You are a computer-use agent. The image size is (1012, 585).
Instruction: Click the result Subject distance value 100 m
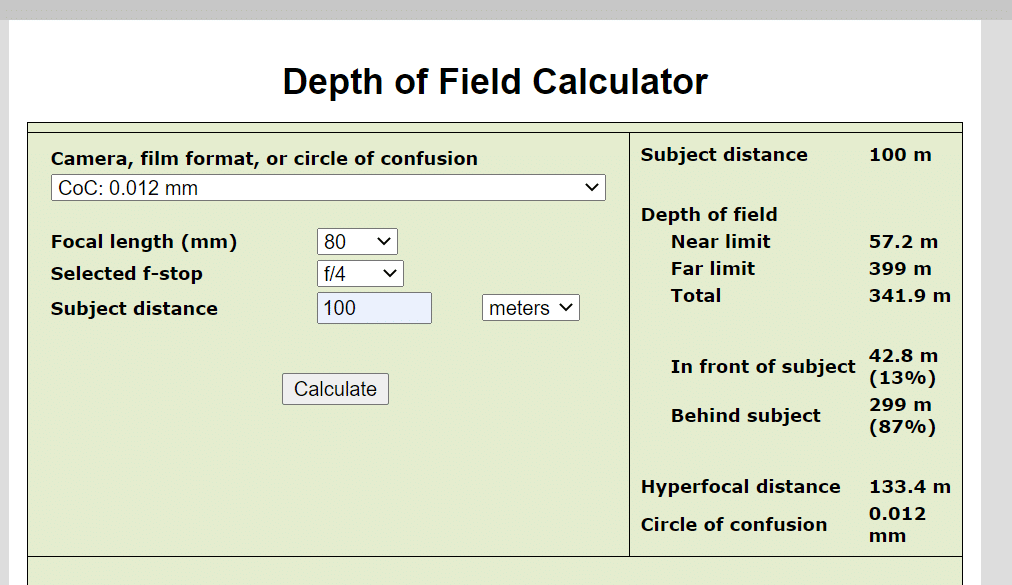pos(900,155)
